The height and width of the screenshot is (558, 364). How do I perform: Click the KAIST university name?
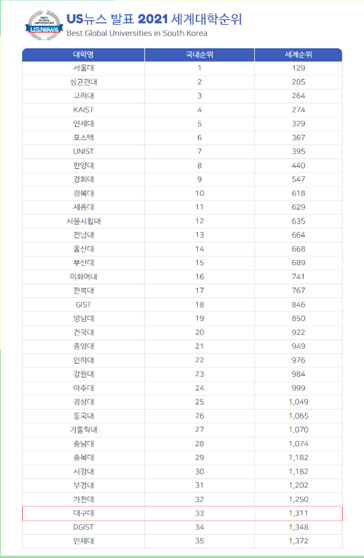83,110
